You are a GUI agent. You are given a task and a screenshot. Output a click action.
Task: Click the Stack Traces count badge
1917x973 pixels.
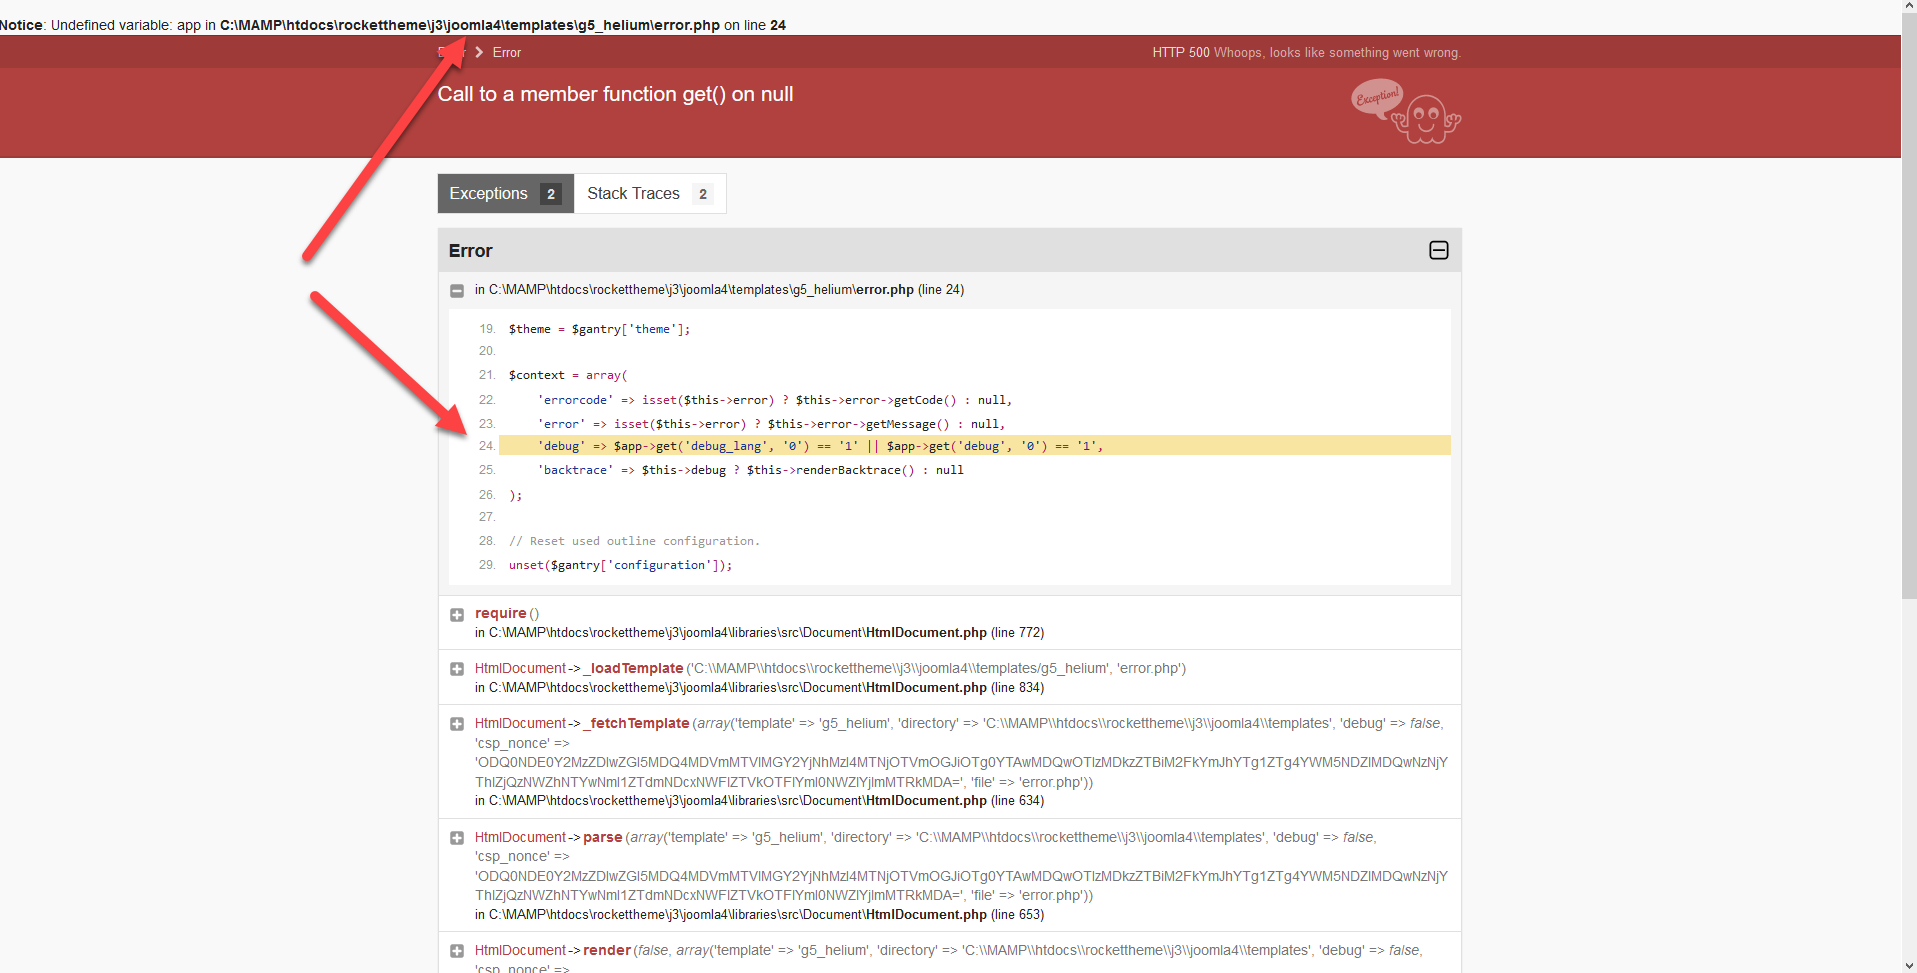(x=702, y=194)
